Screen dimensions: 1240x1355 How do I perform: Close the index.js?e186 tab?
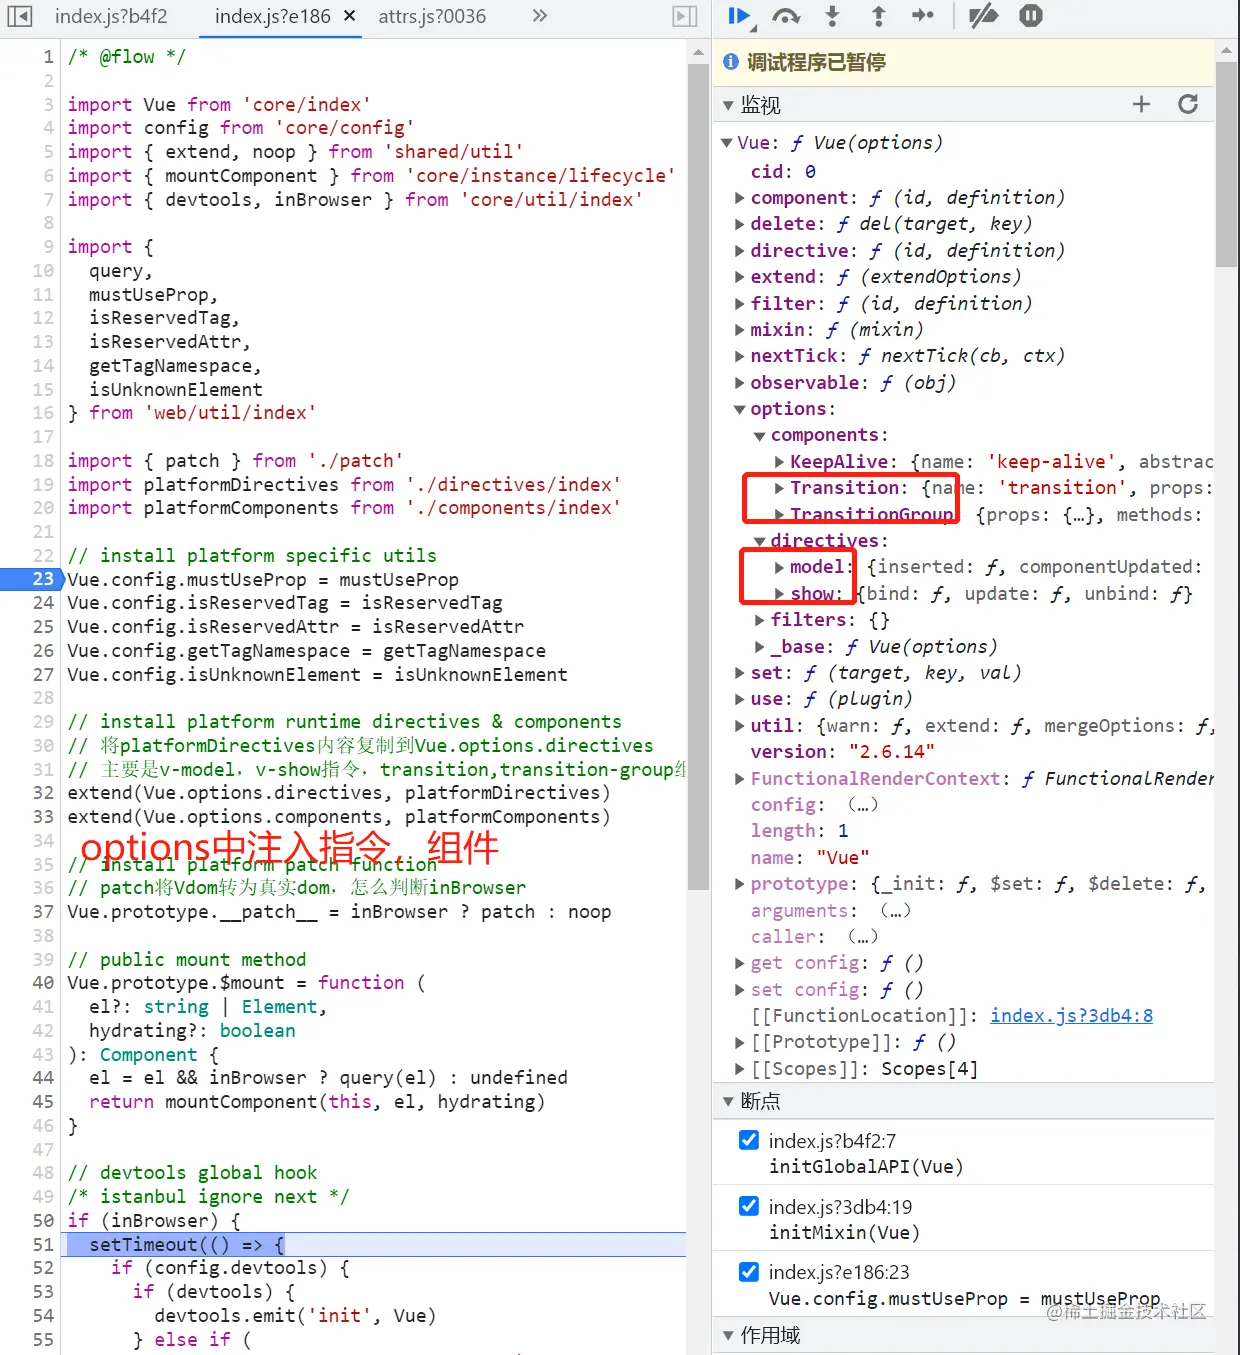(349, 16)
